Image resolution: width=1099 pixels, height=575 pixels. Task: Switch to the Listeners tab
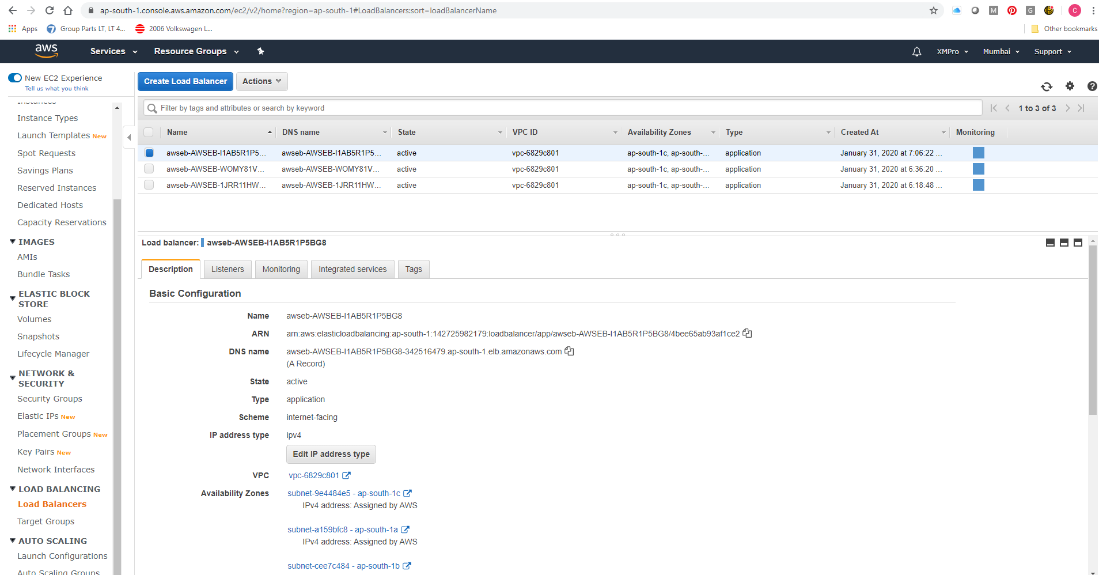228,269
